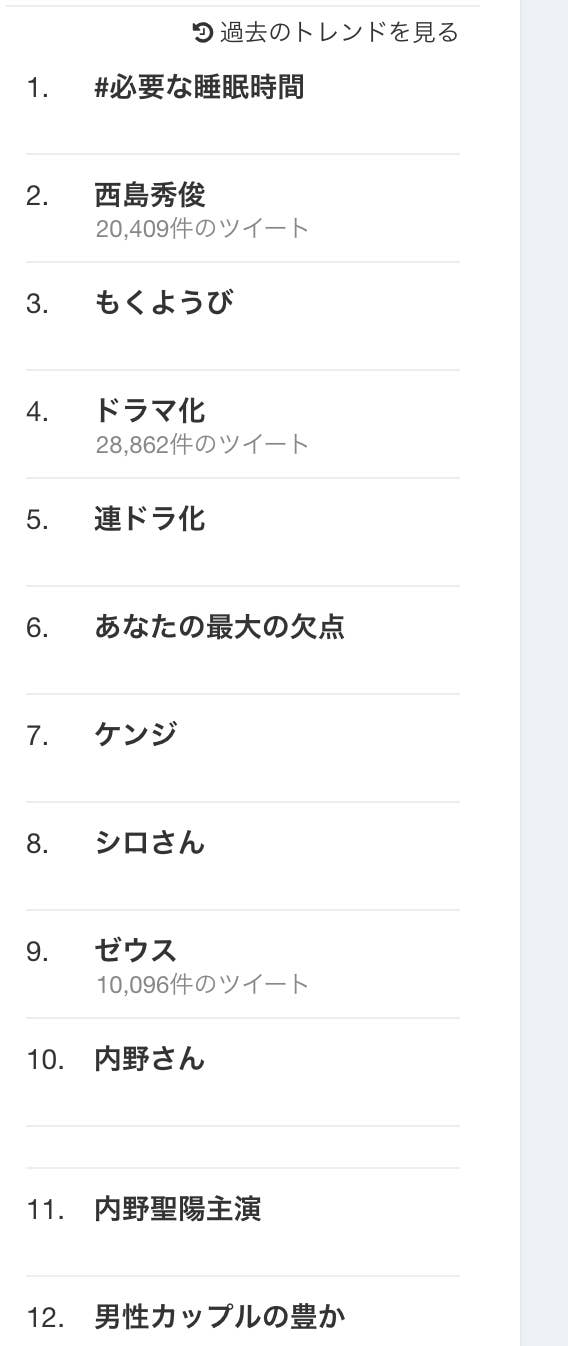Open the もくようび trend
This screenshot has height=1346, width=568.
[163, 302]
